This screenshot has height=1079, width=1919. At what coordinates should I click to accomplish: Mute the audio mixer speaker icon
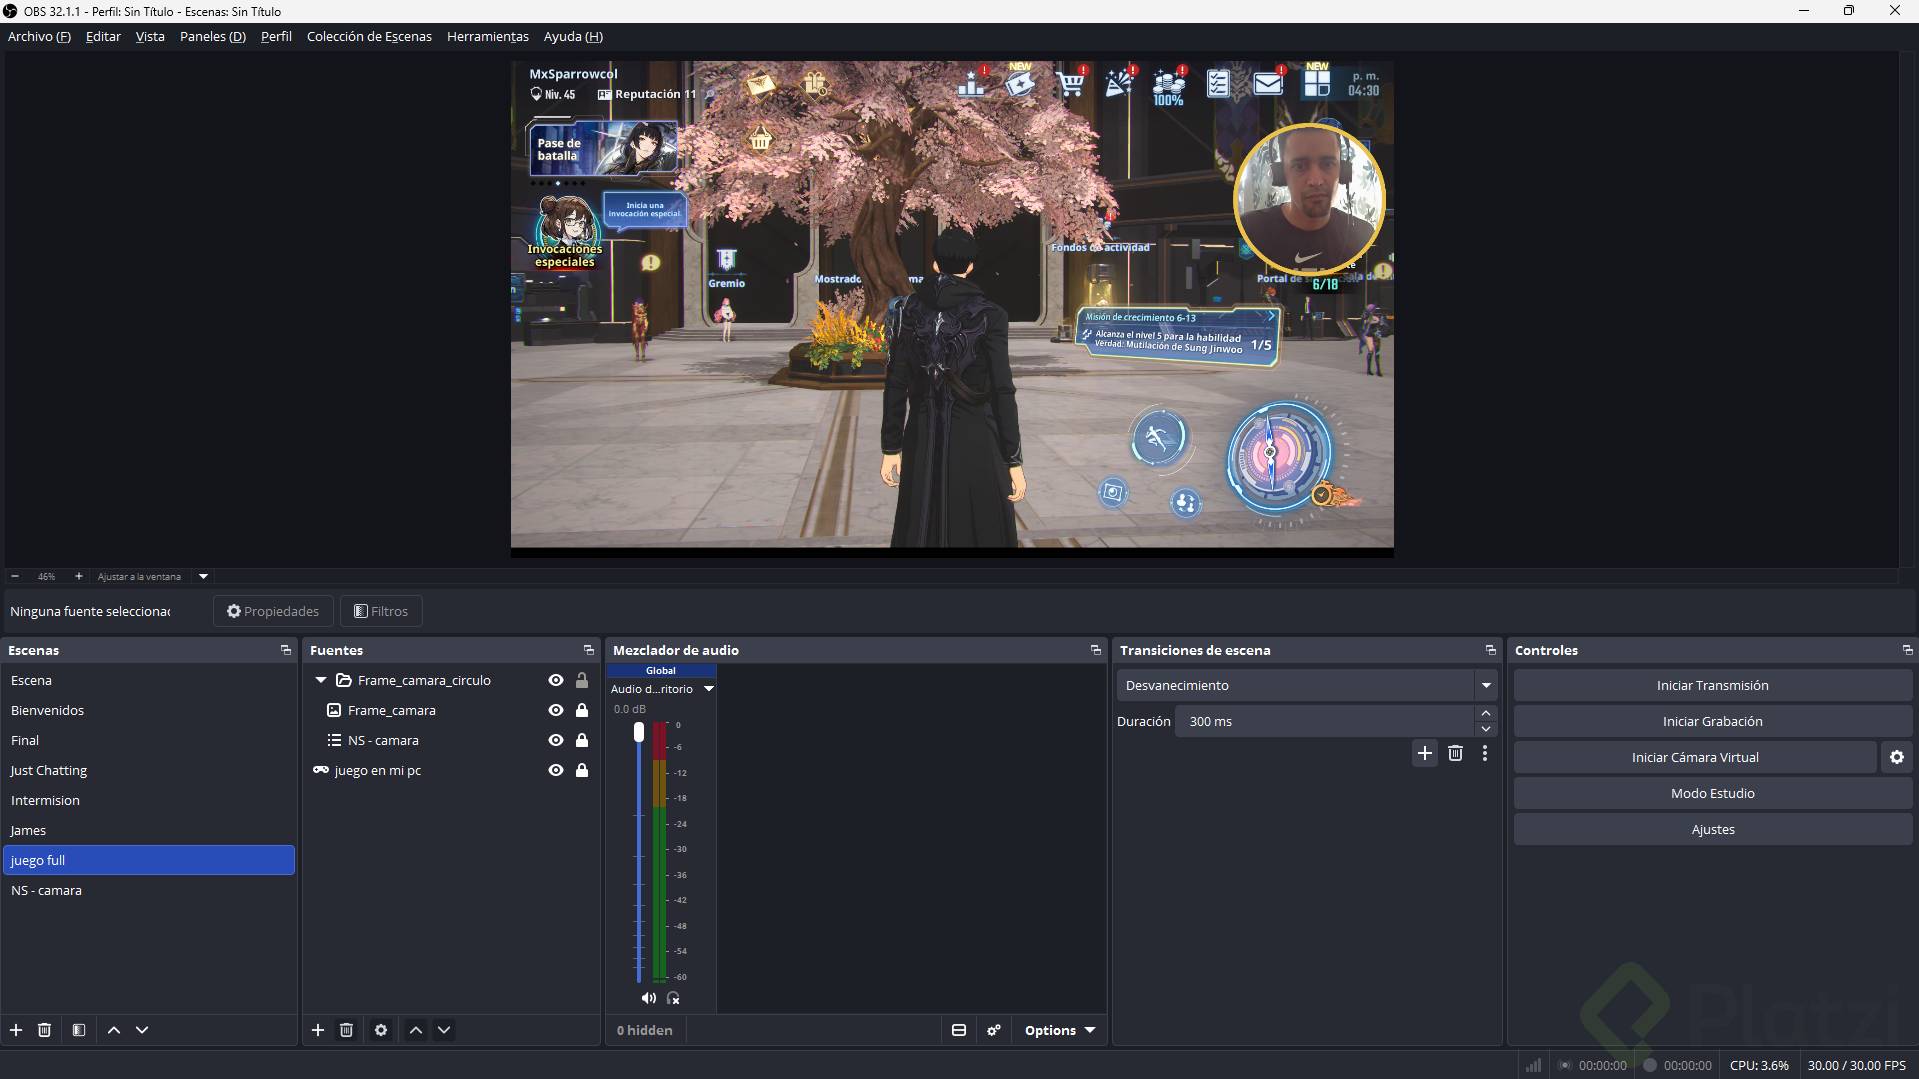click(x=648, y=998)
